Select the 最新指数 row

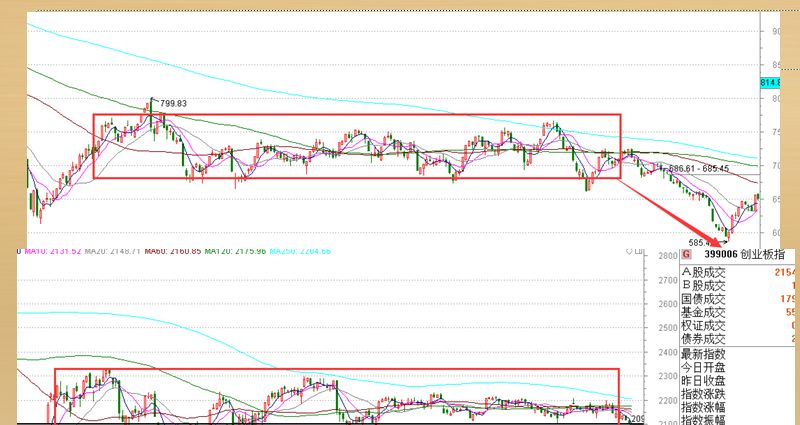738,354
